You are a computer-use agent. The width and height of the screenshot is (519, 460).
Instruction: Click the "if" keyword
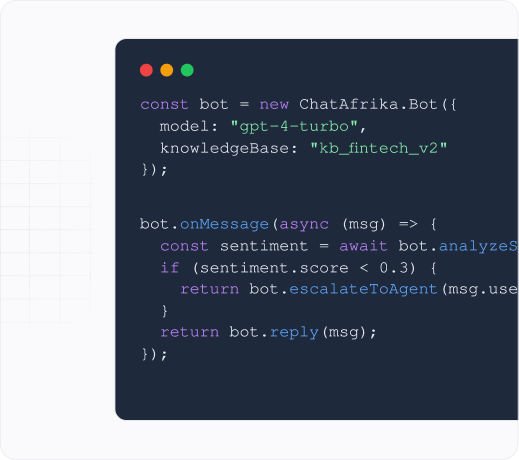(x=170, y=268)
